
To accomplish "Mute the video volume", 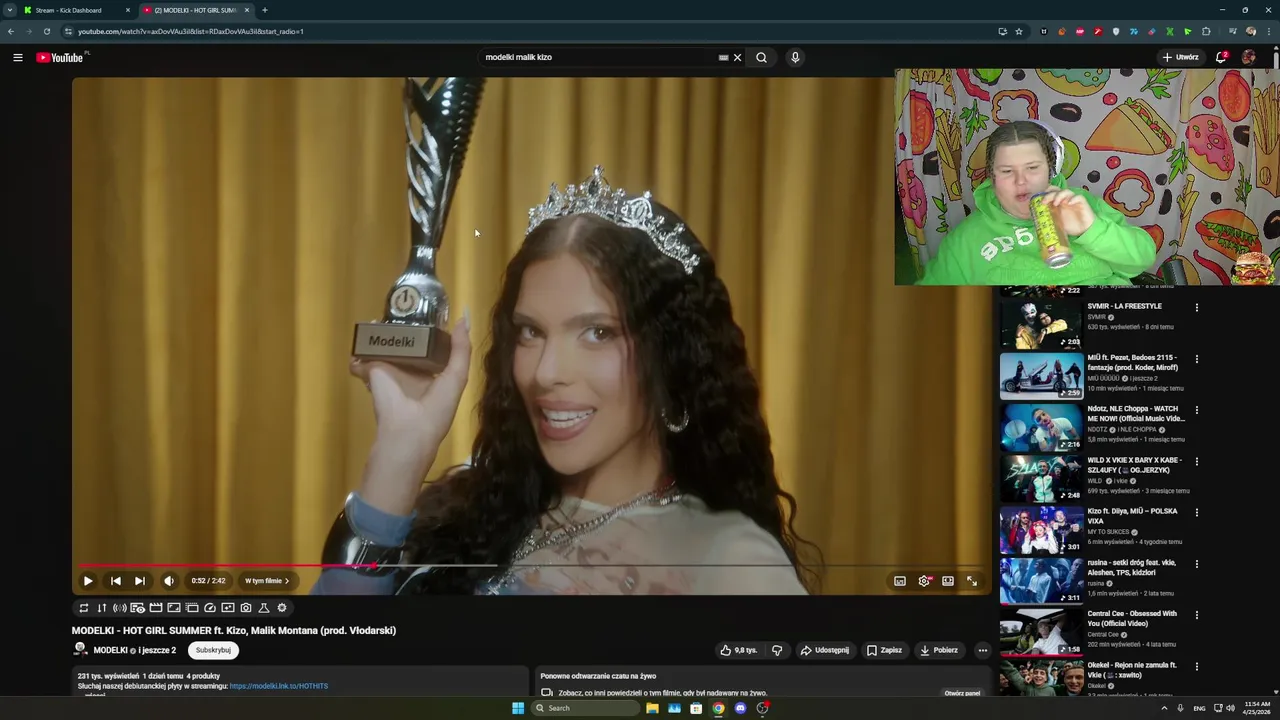I will (x=169, y=581).
